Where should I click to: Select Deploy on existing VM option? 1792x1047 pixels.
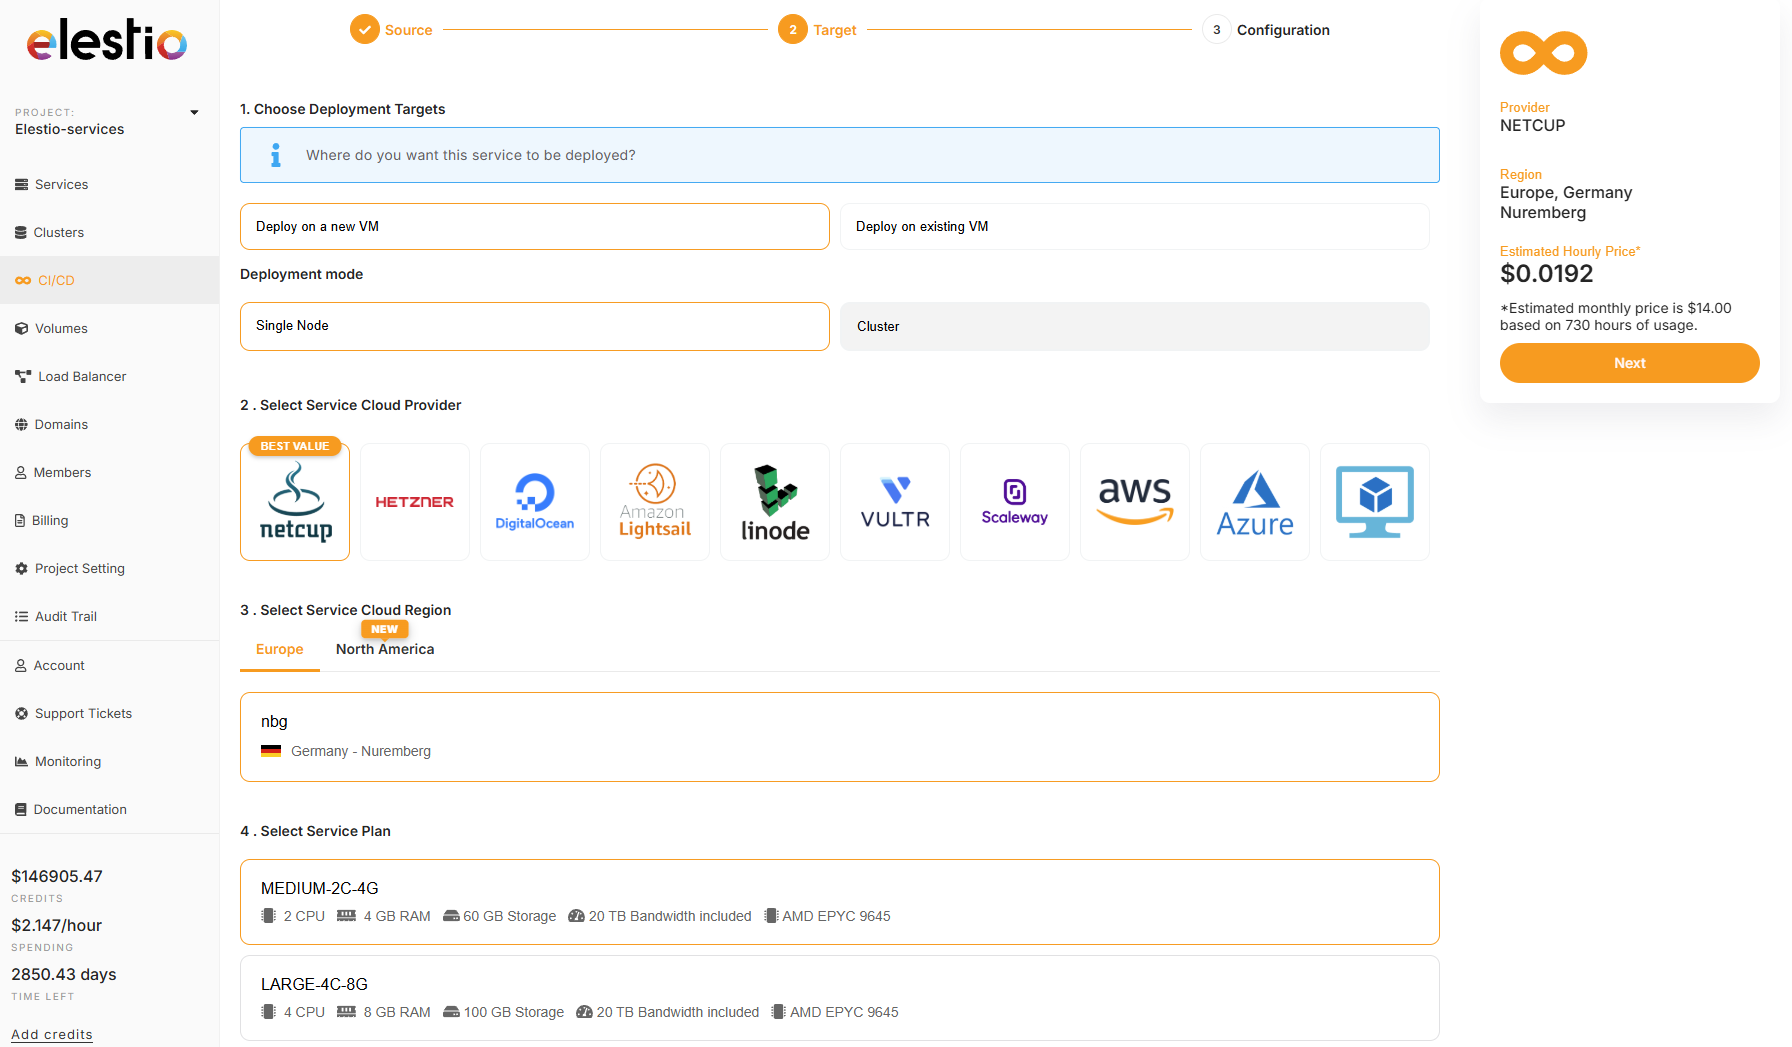click(1134, 227)
